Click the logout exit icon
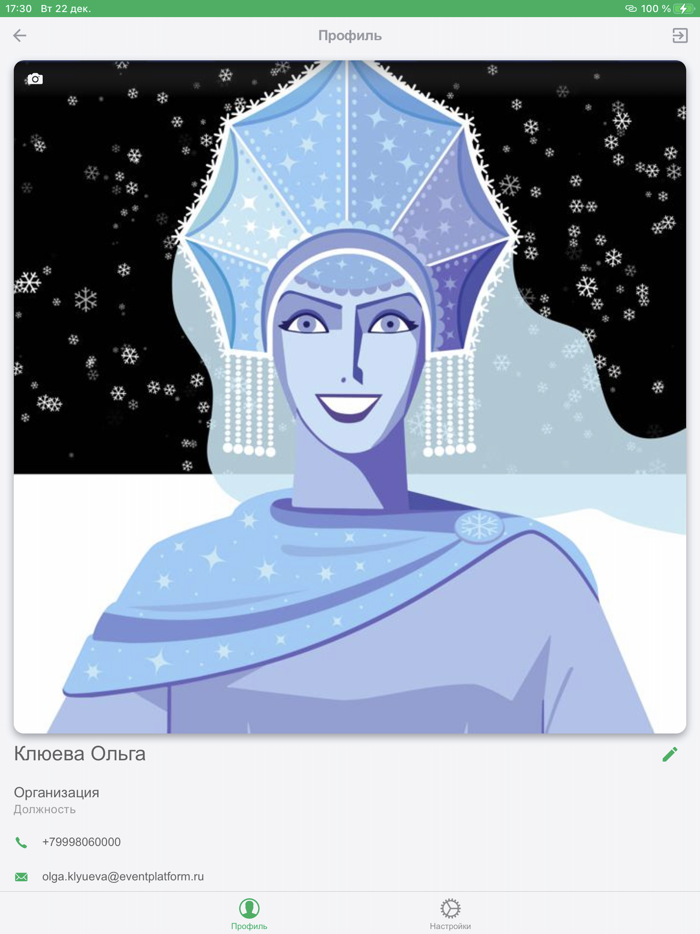The height and width of the screenshot is (934, 700). (680, 36)
